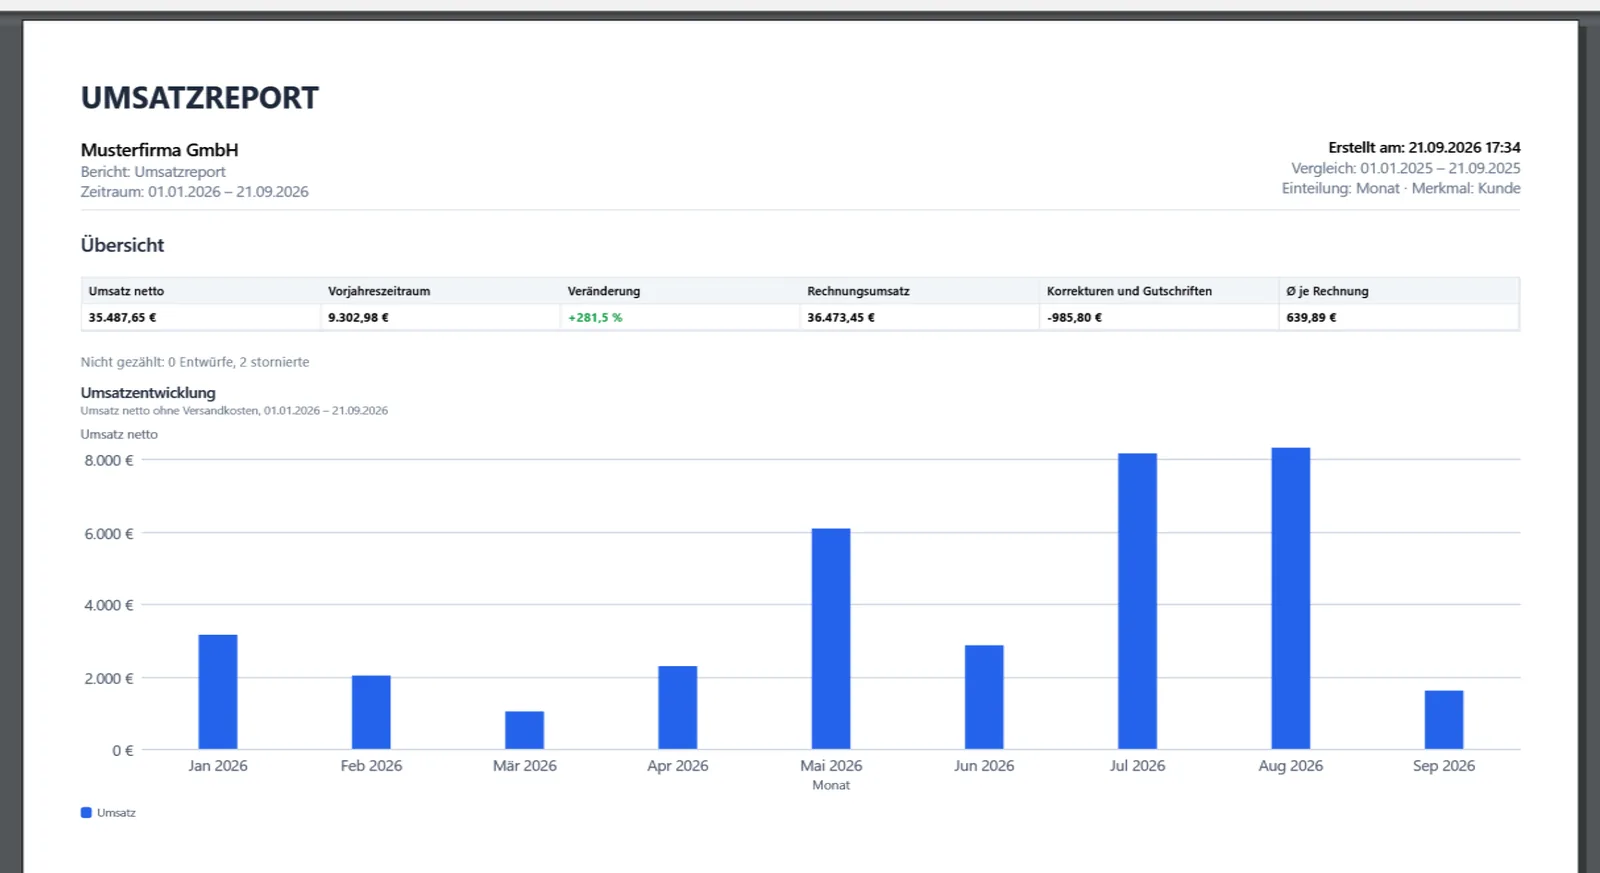Click the Umsatz netto table header

tap(126, 291)
